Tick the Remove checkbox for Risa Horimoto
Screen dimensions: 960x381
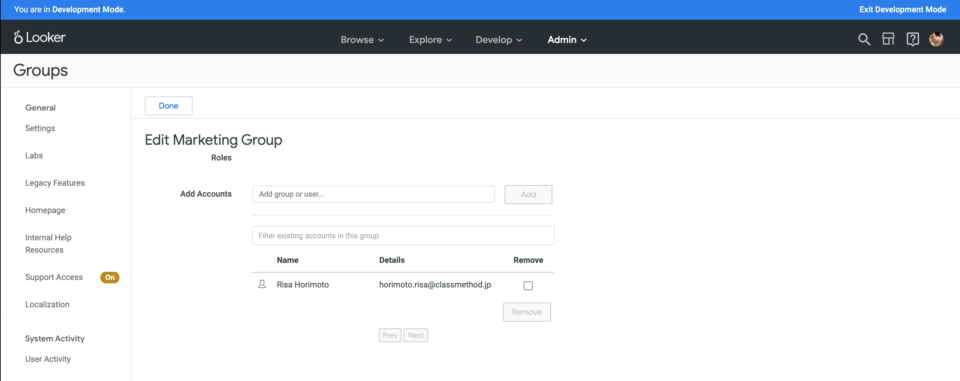pos(528,285)
